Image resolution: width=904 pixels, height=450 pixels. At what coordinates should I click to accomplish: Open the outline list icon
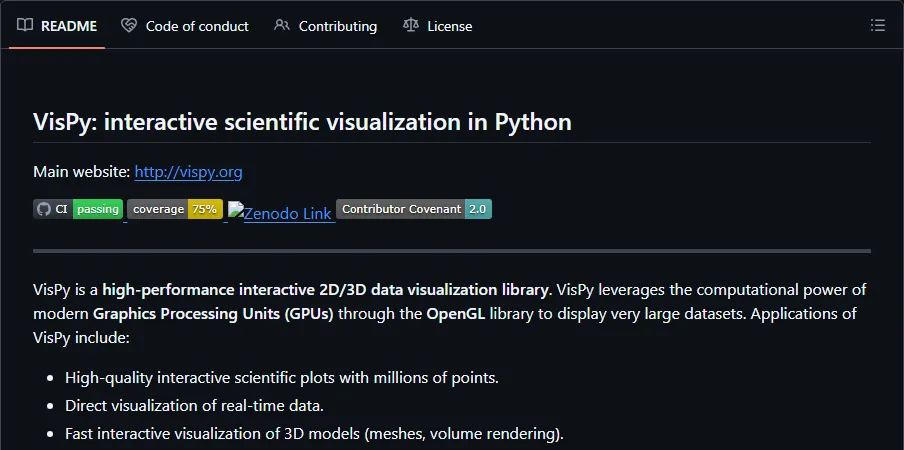[x=877, y=25]
